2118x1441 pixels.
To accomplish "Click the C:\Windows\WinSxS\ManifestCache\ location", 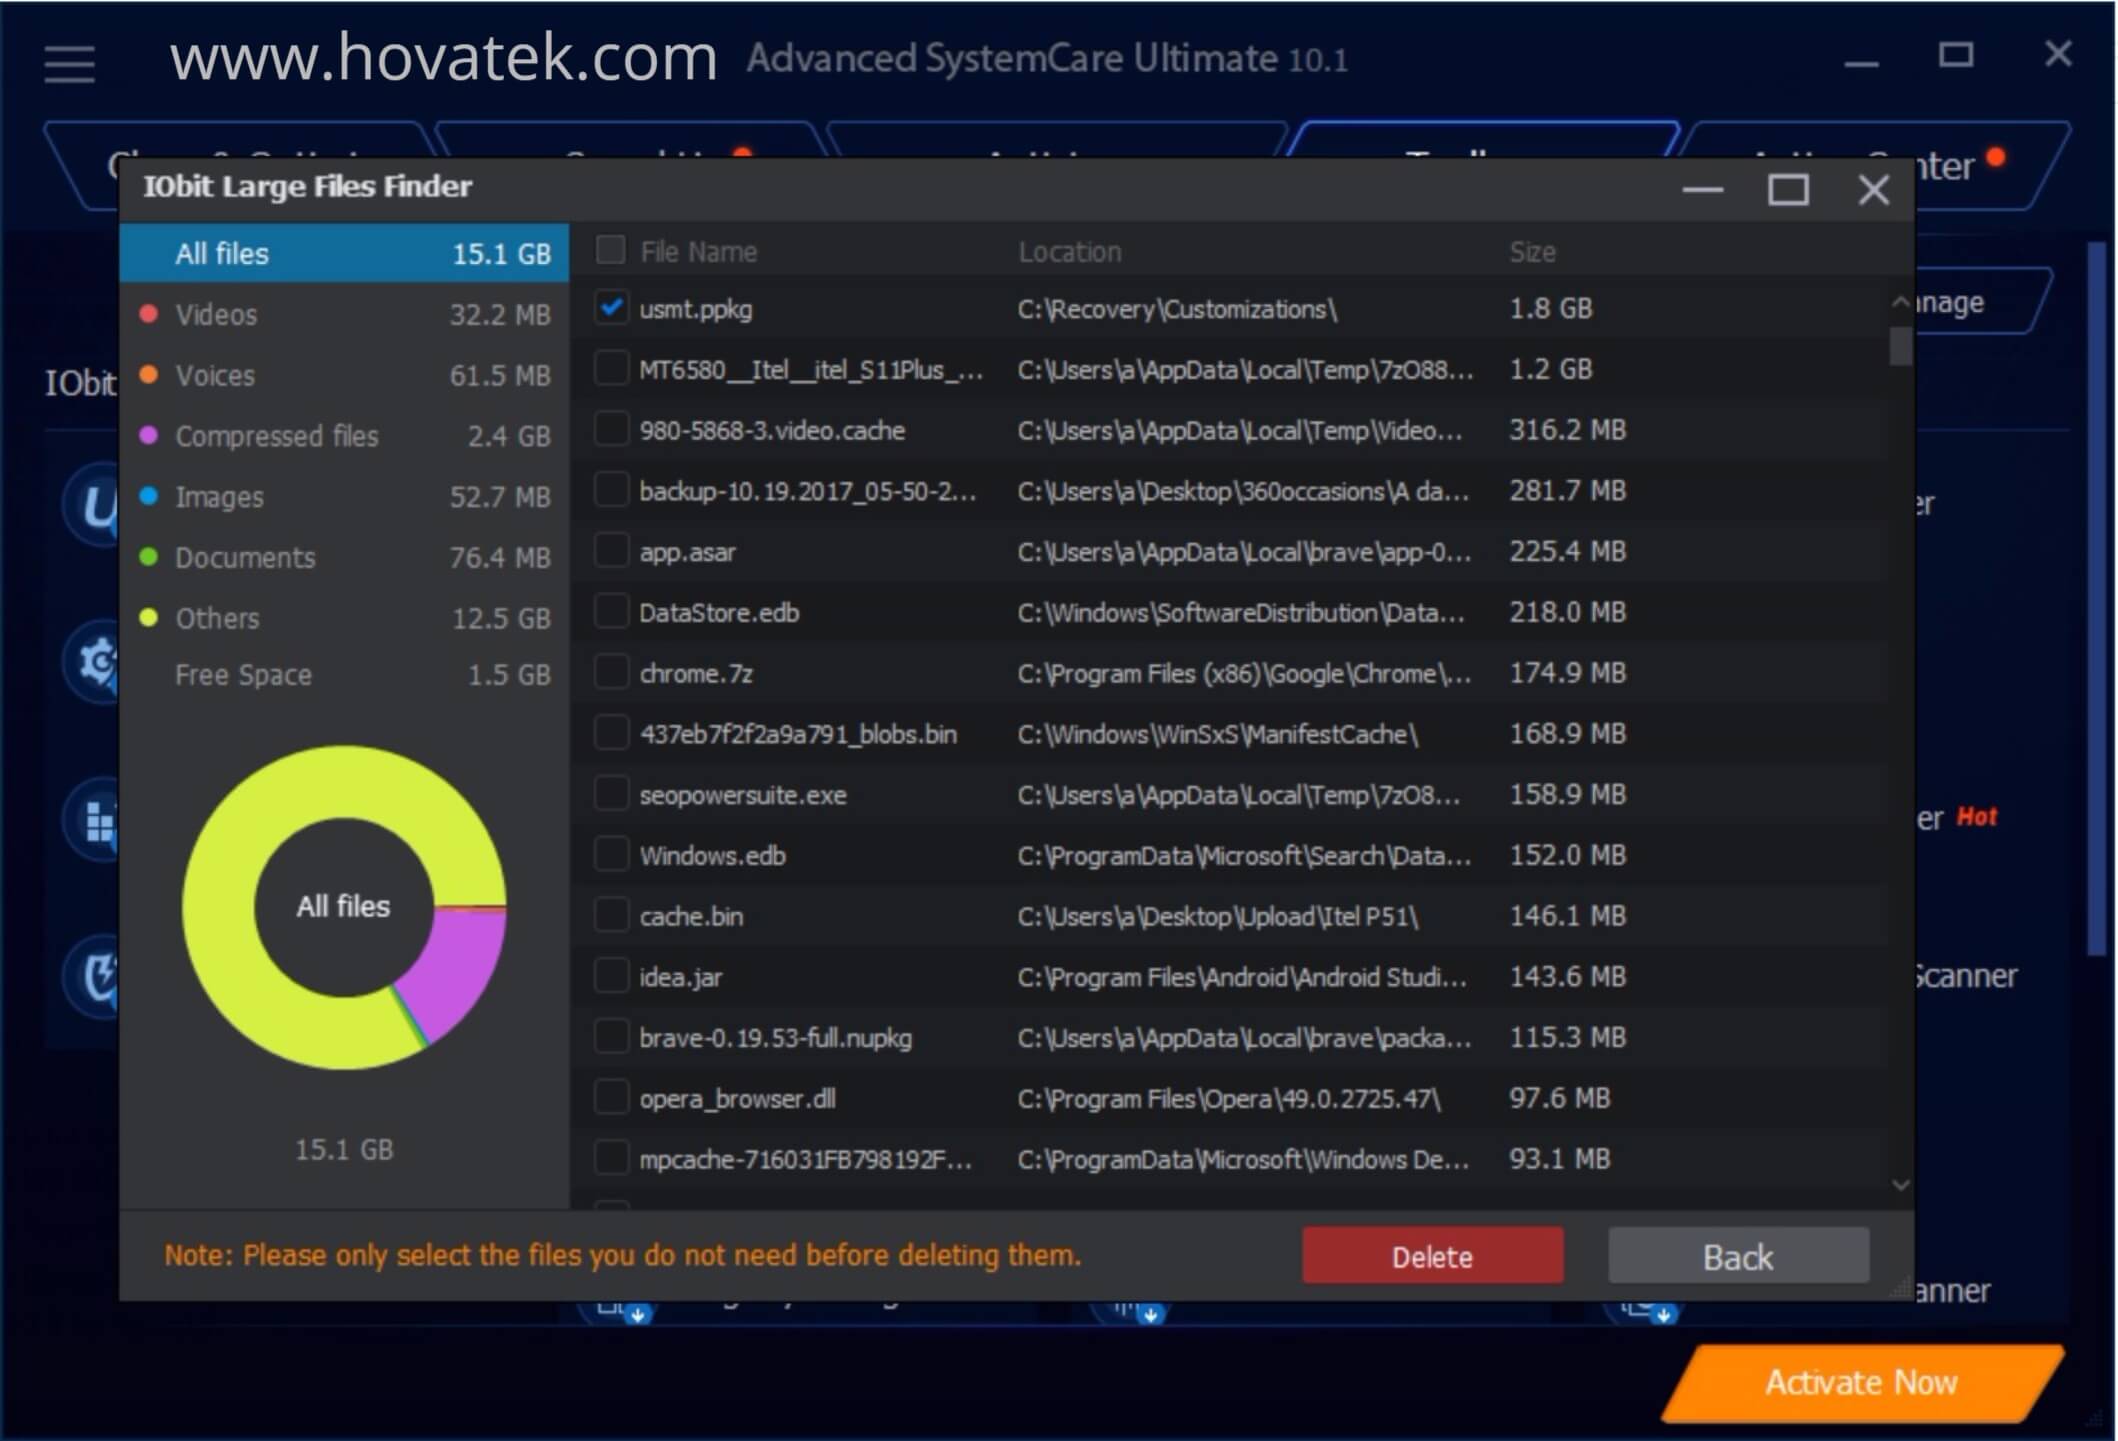I will click(1218, 733).
